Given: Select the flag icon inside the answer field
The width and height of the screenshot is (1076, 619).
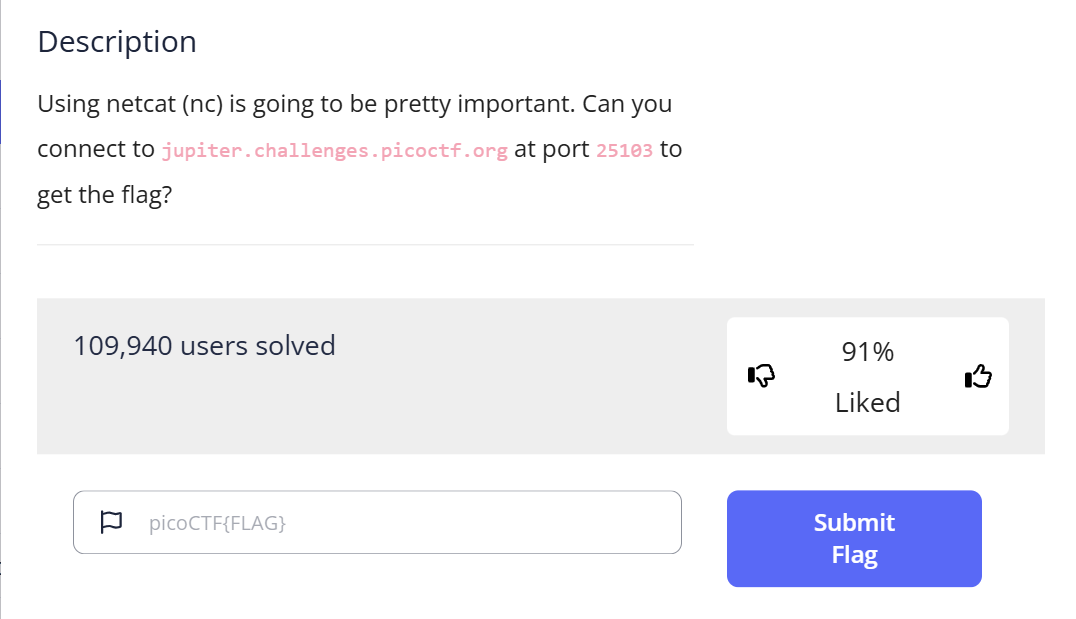Looking at the screenshot, I should [111, 521].
